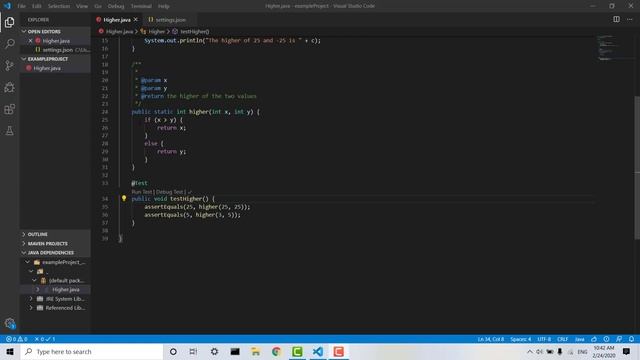Open File Explorer on taskbar
Screen dimensions: 640x360
[256, 351]
